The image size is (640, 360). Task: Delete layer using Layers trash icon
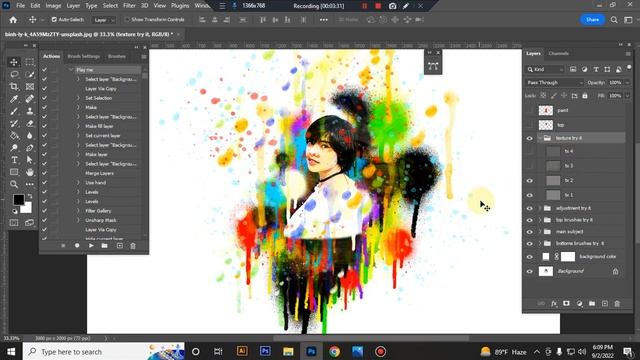click(617, 304)
